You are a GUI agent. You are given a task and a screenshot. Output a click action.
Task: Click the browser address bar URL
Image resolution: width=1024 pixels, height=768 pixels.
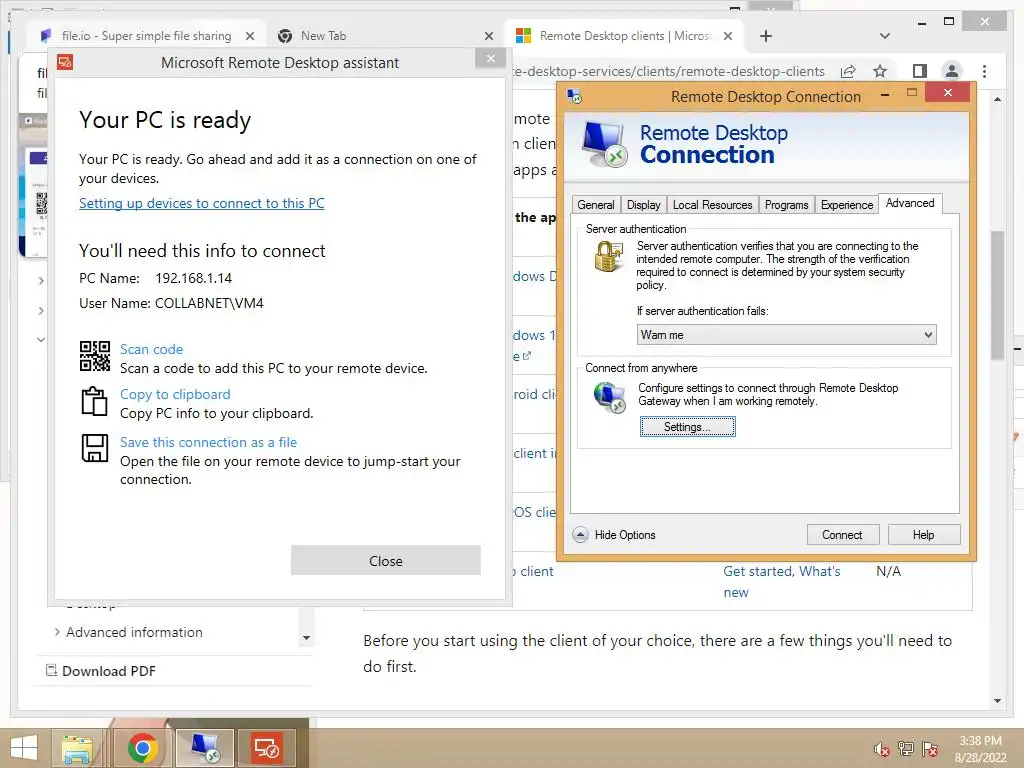pos(668,71)
